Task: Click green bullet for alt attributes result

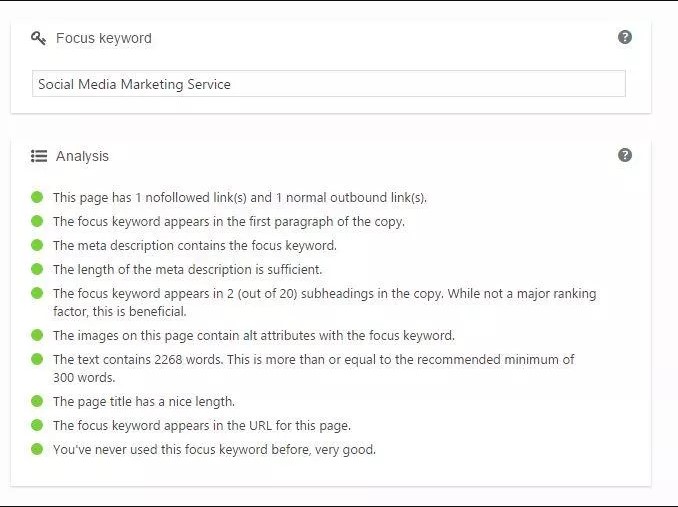Action: point(37,335)
